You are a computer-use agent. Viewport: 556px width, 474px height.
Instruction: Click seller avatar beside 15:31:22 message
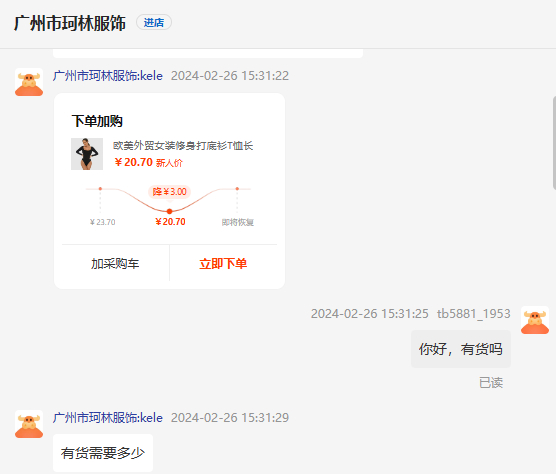[29, 82]
